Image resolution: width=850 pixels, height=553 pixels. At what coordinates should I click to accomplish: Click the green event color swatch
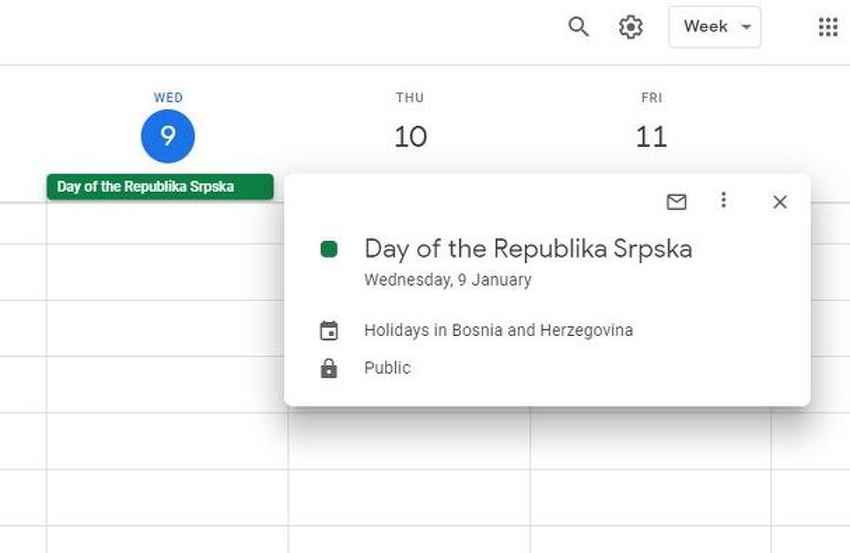[x=329, y=249]
